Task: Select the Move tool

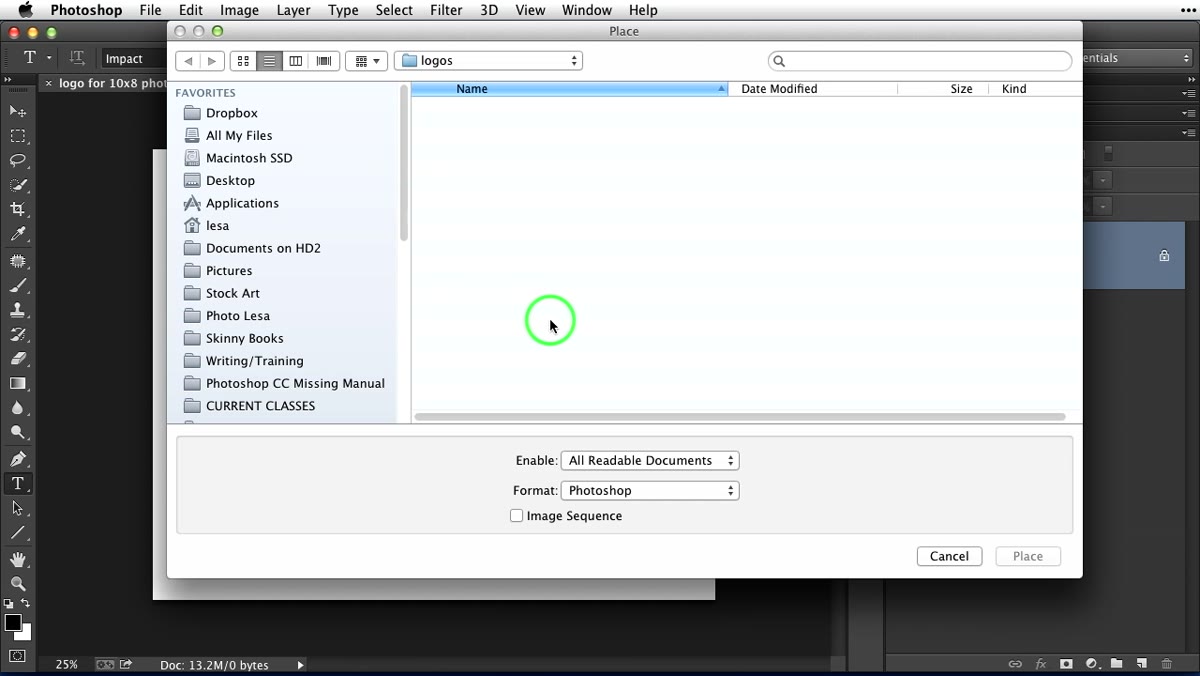Action: pos(18,111)
